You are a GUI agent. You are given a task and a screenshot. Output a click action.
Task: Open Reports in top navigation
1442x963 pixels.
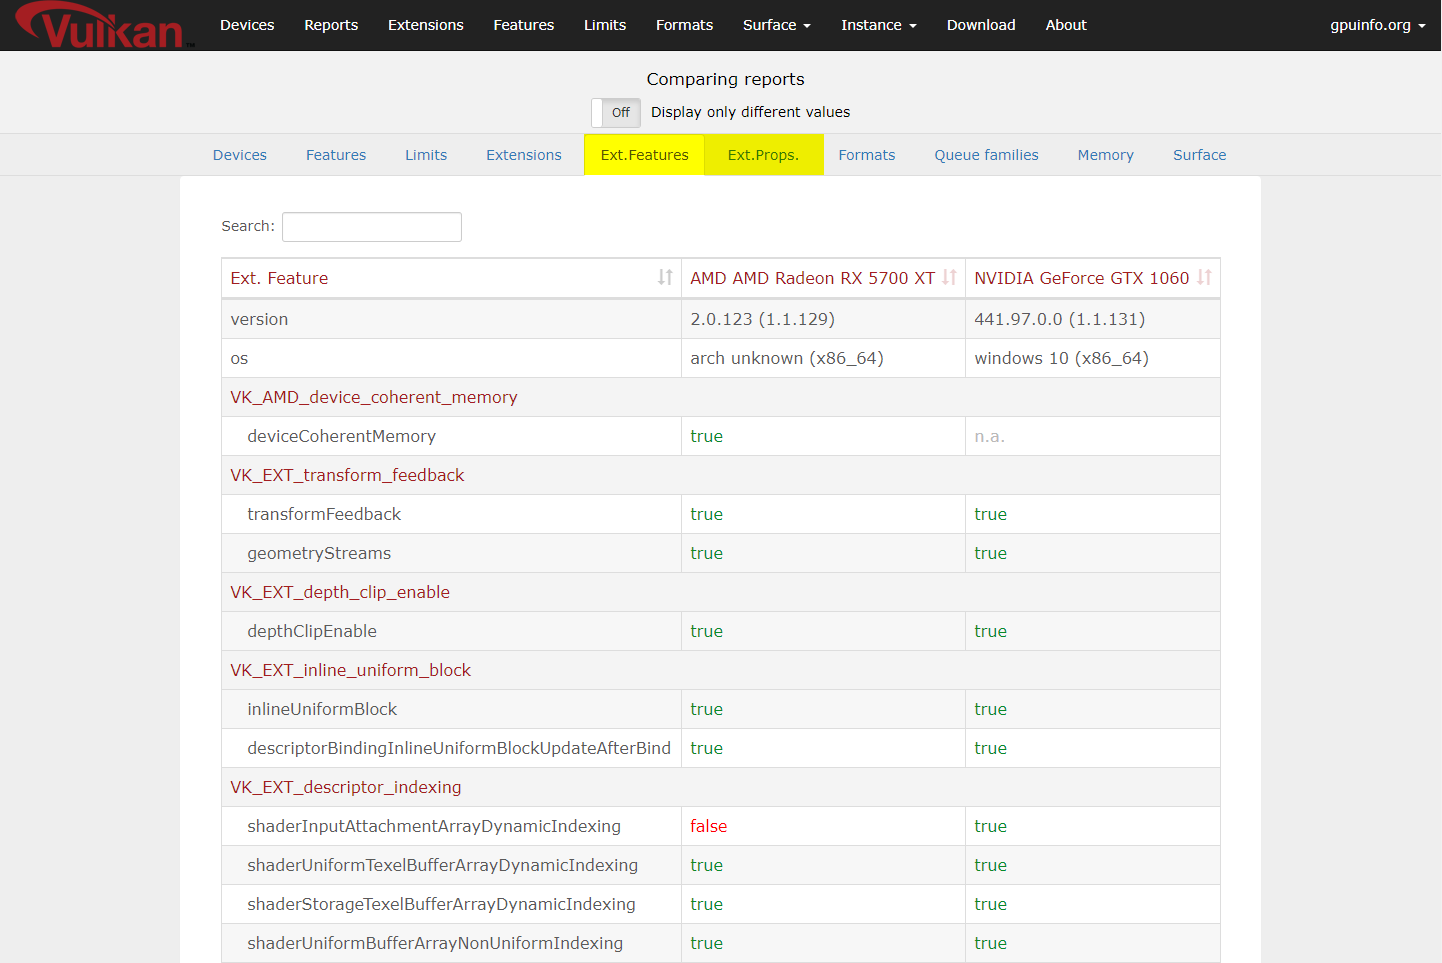[x=331, y=25]
